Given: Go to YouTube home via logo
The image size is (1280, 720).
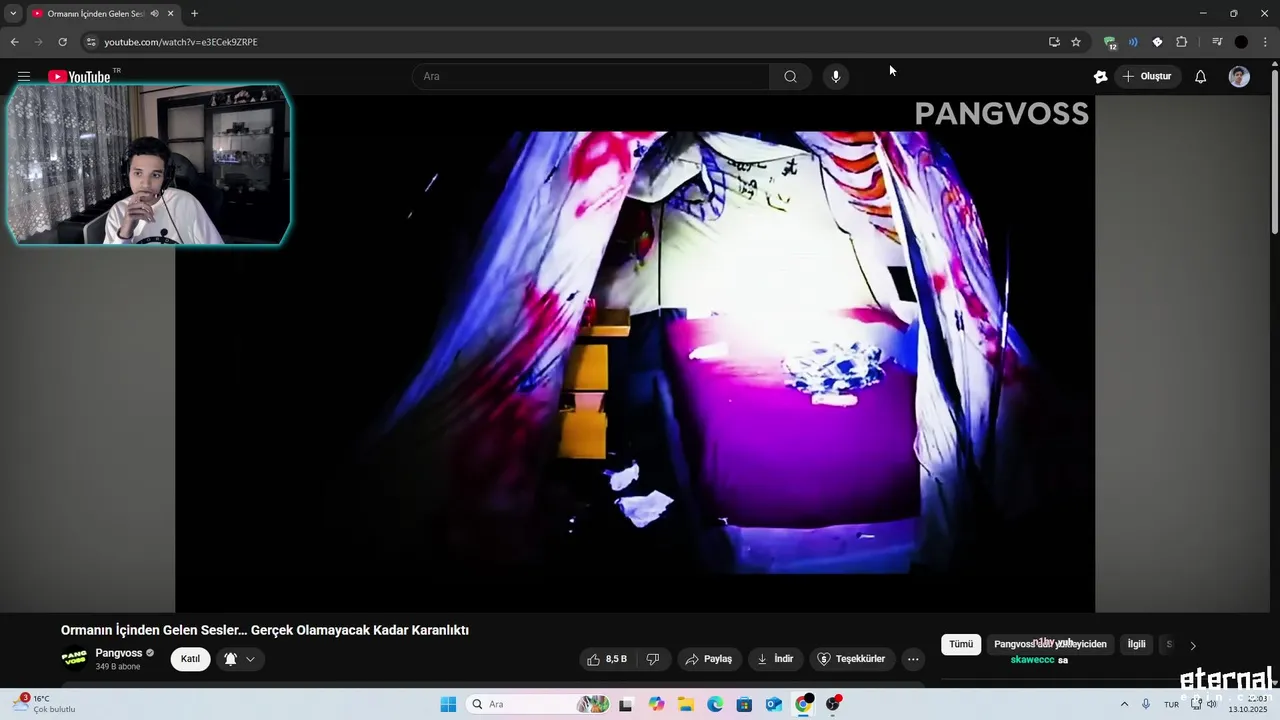Looking at the screenshot, I should pyautogui.click(x=80, y=77).
